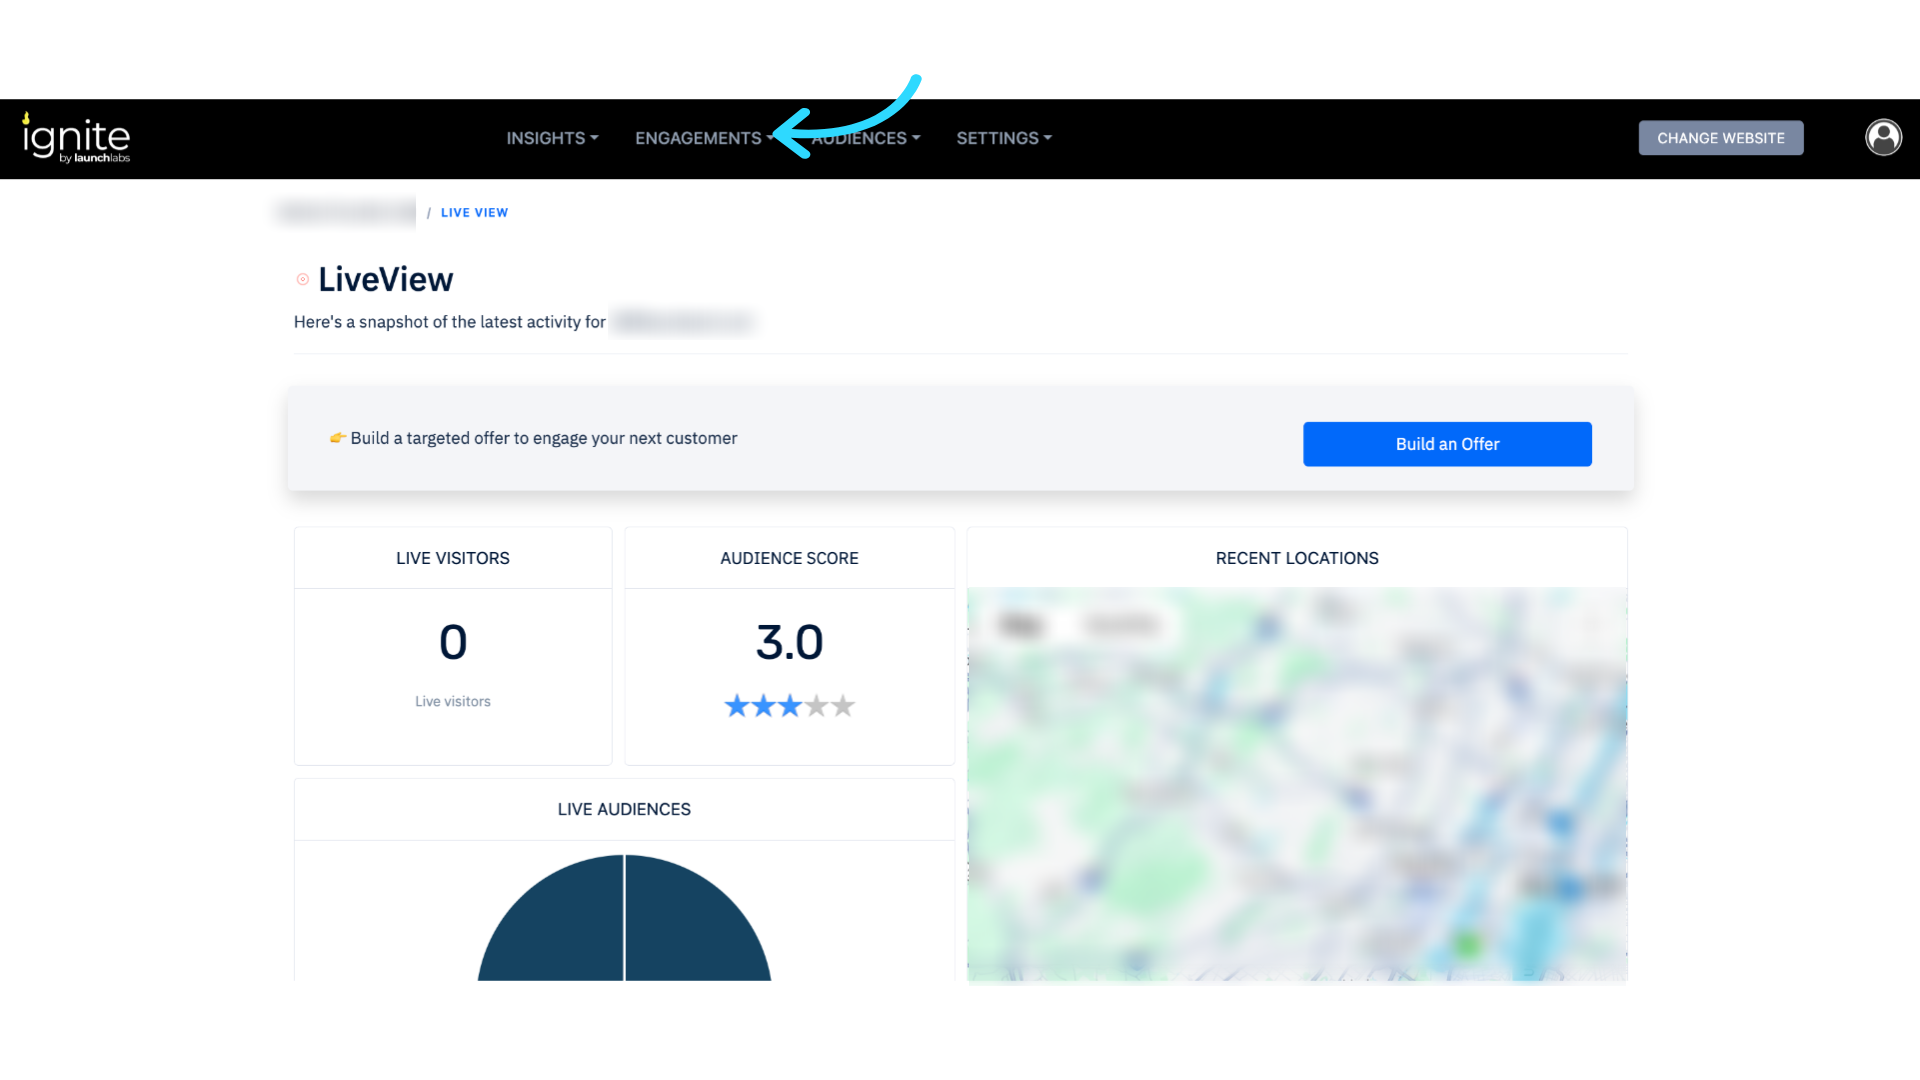Screen dimensions: 1920x1080
Task: Switch map to Satellite view toggle
Action: click(1122, 626)
